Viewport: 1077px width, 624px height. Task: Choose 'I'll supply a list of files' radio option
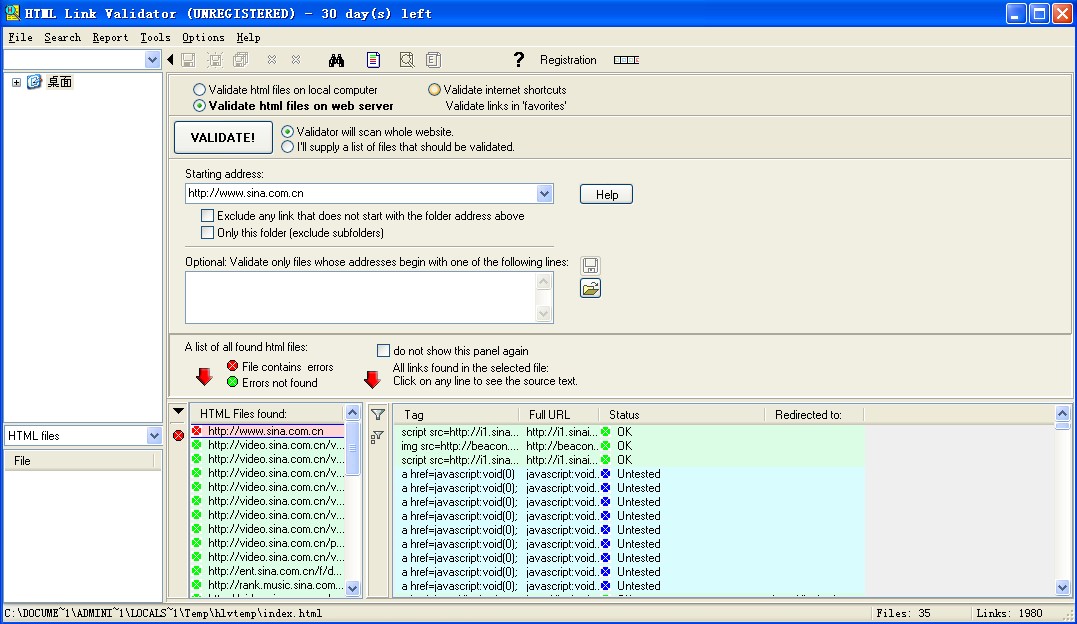pyautogui.click(x=288, y=147)
